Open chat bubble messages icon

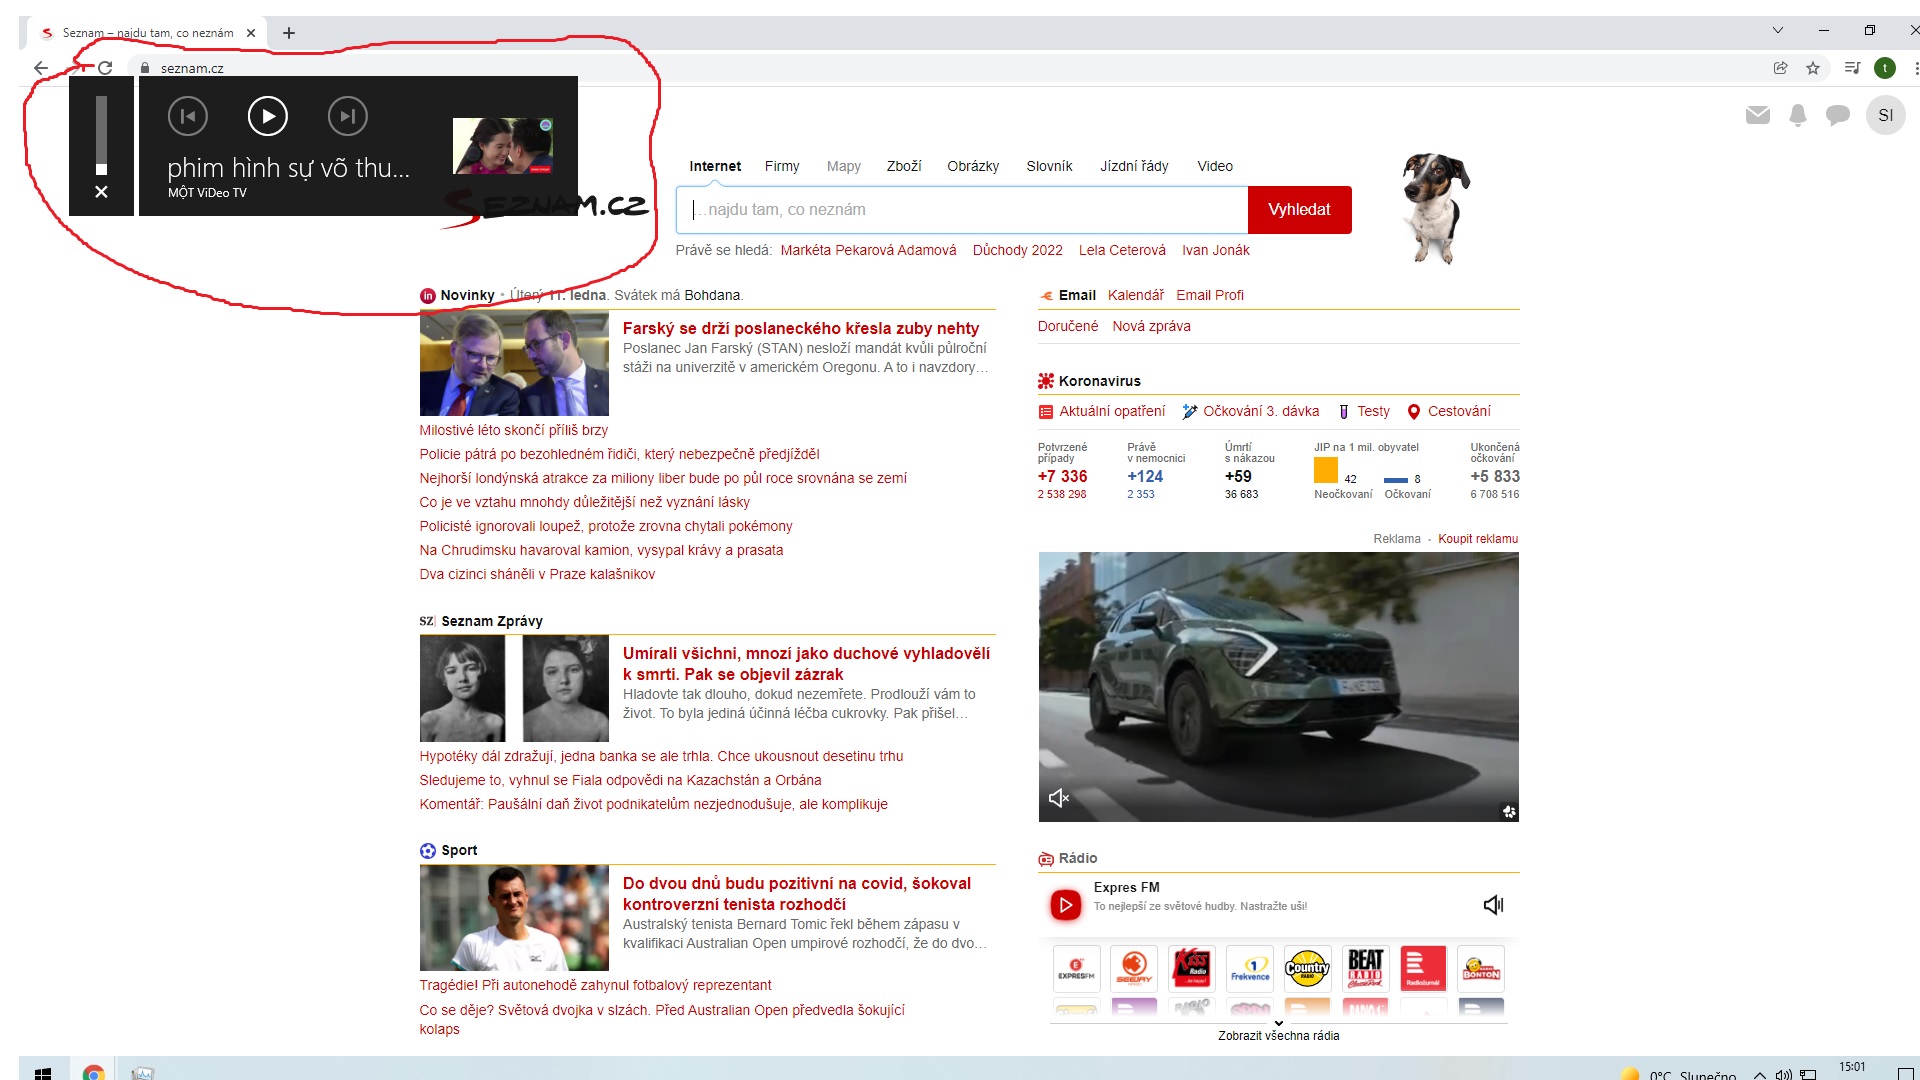1837,115
